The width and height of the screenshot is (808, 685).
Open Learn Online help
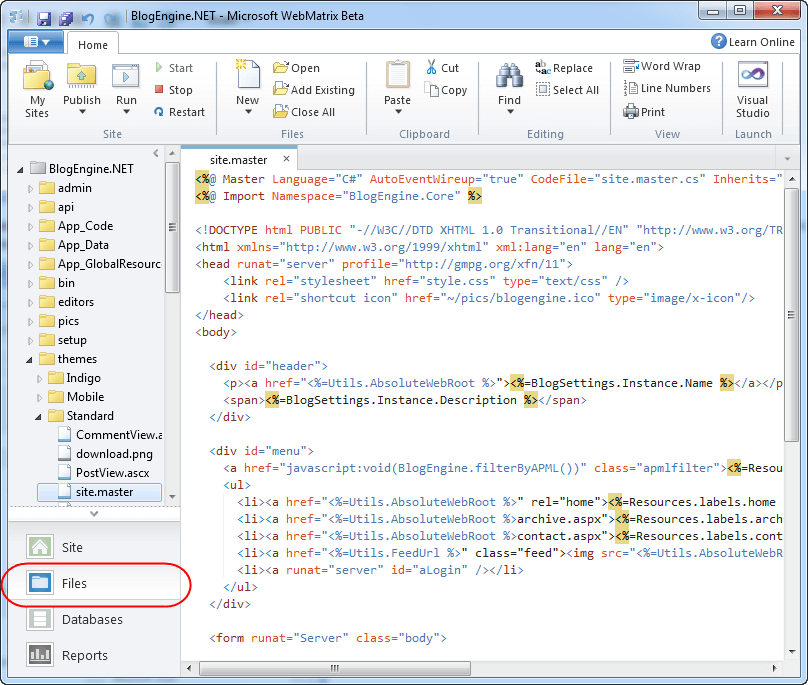click(753, 42)
